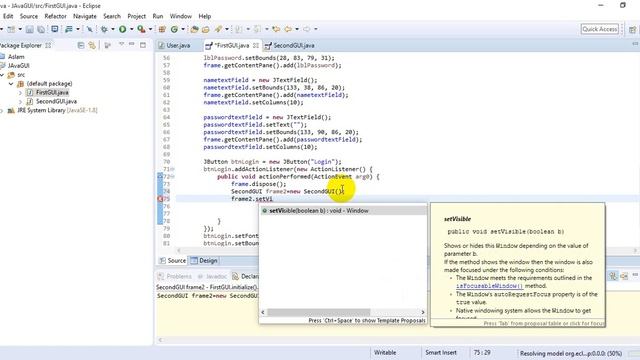The width and height of the screenshot is (640, 360).
Task: Open the Run button dropdown arrow
Action: (131, 29)
